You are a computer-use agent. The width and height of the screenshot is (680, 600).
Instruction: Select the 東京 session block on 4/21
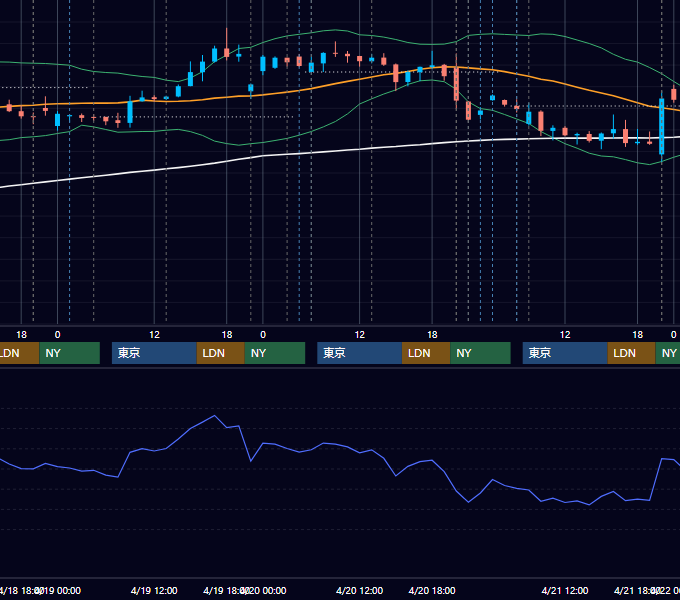coord(565,353)
